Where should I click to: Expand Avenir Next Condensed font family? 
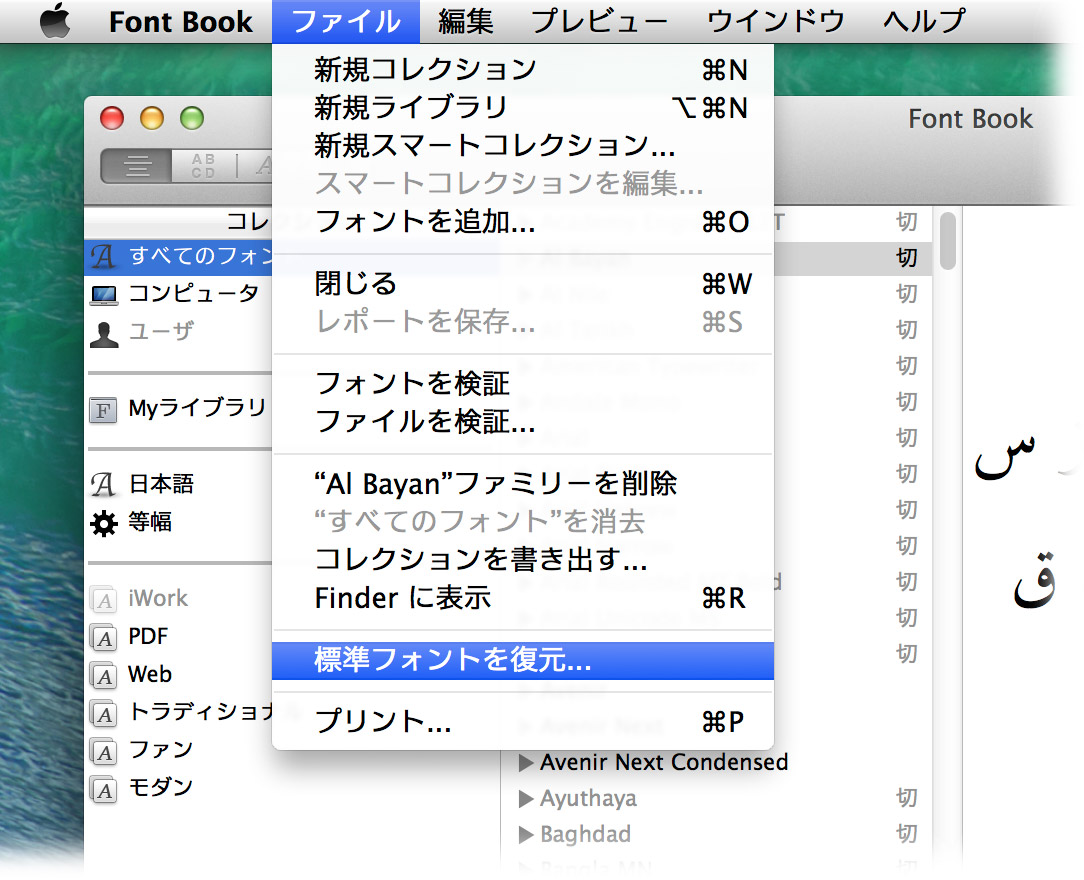tap(526, 762)
